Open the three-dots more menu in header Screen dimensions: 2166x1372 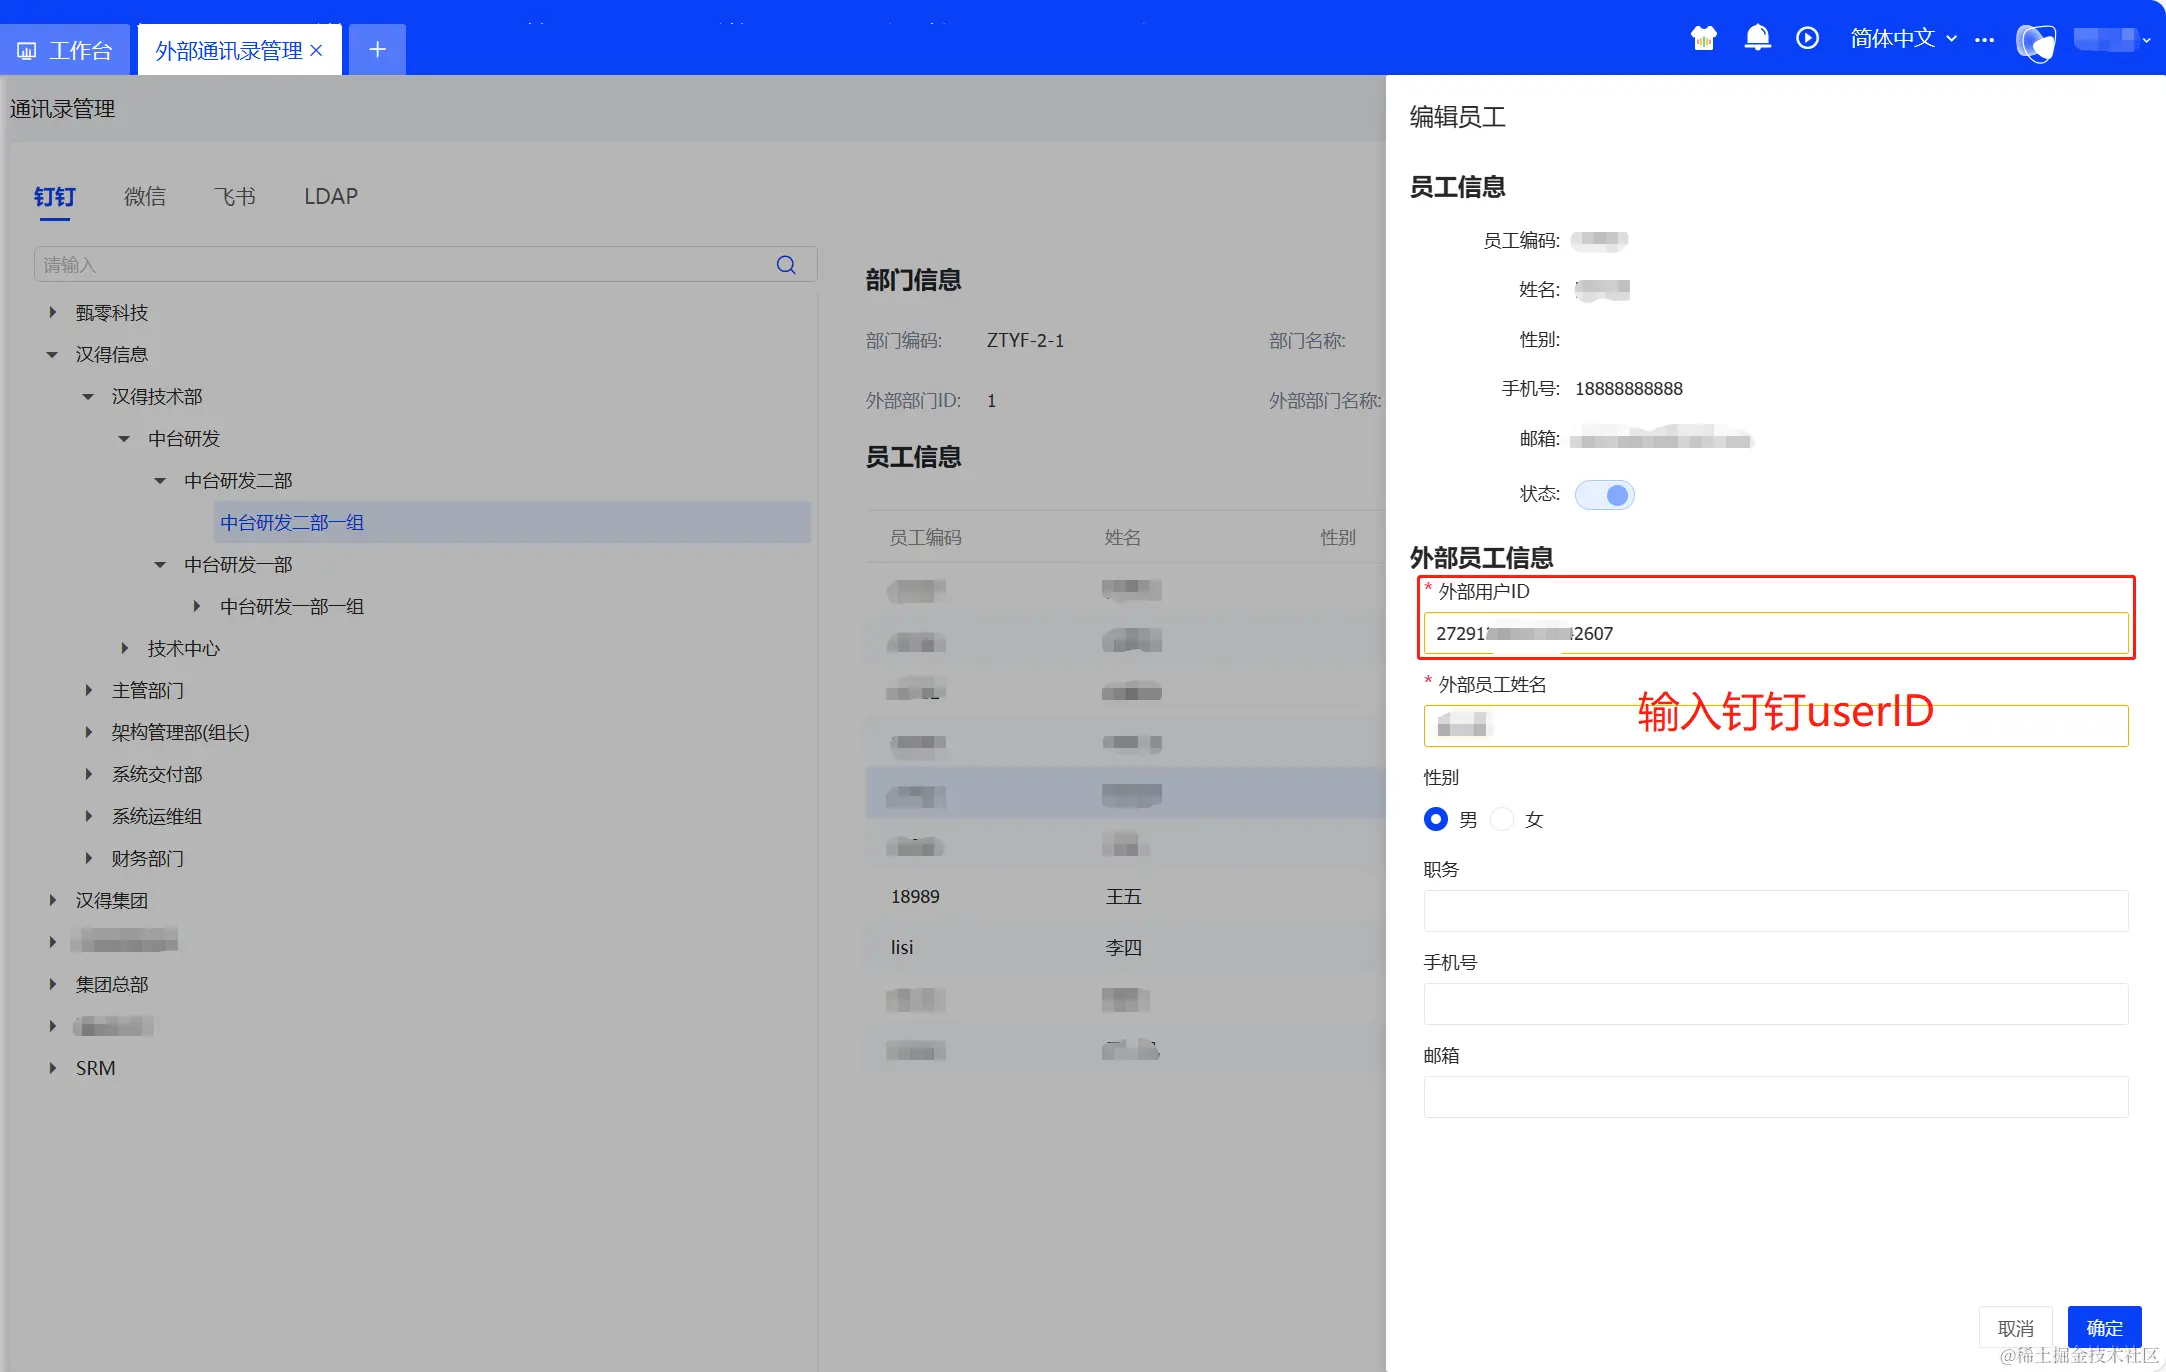(x=1985, y=39)
